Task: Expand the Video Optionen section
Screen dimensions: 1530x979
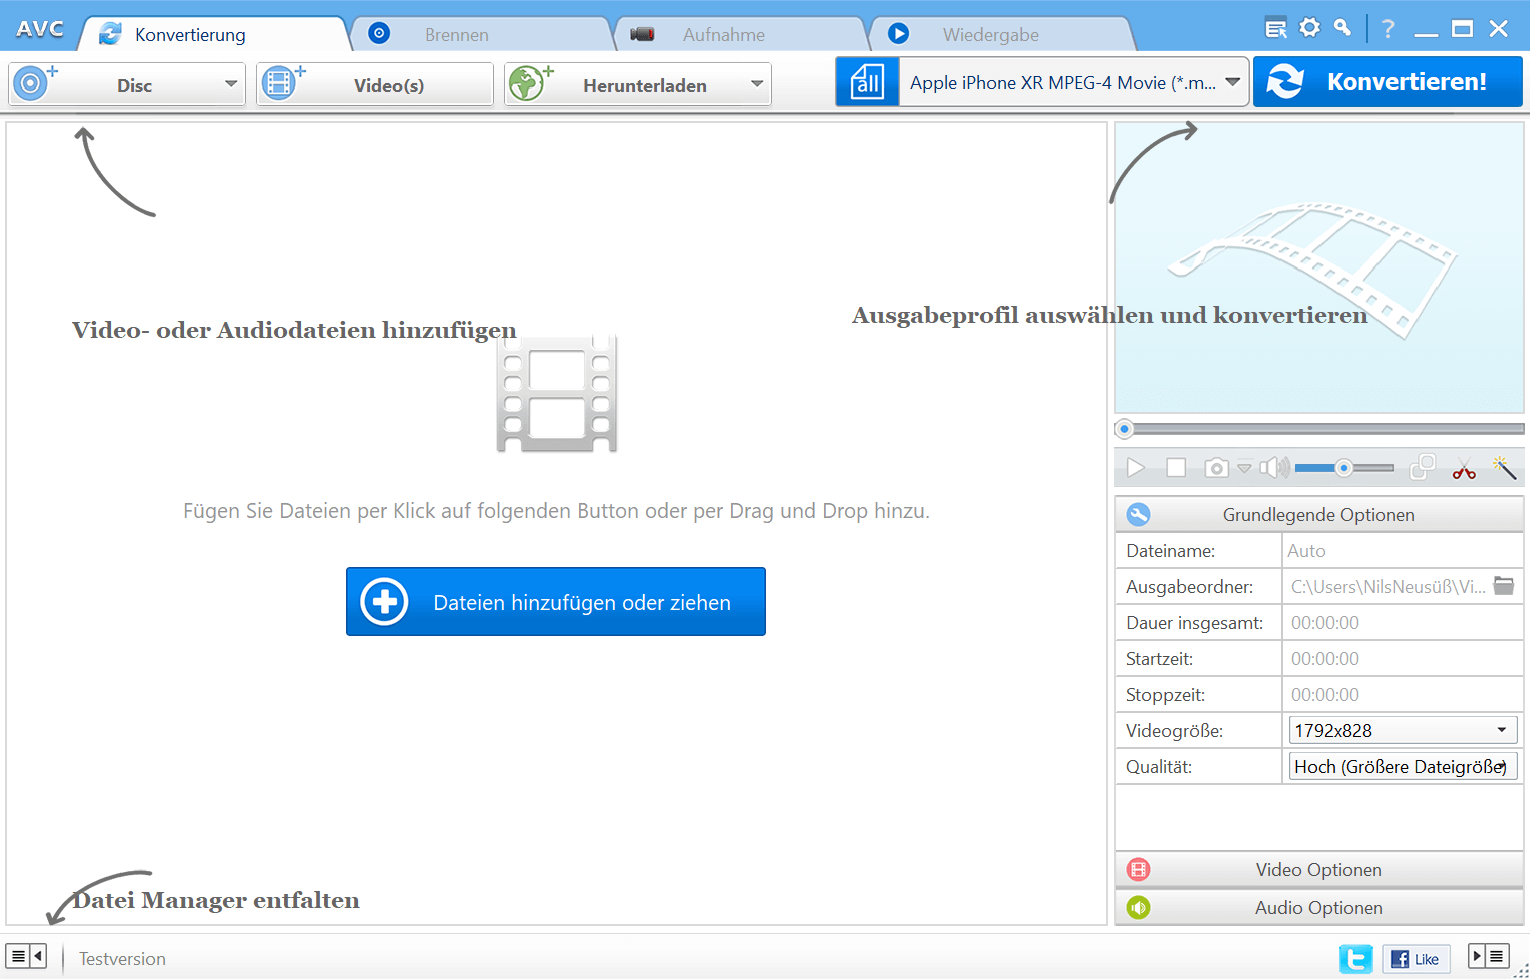Action: pyautogui.click(x=1319, y=870)
